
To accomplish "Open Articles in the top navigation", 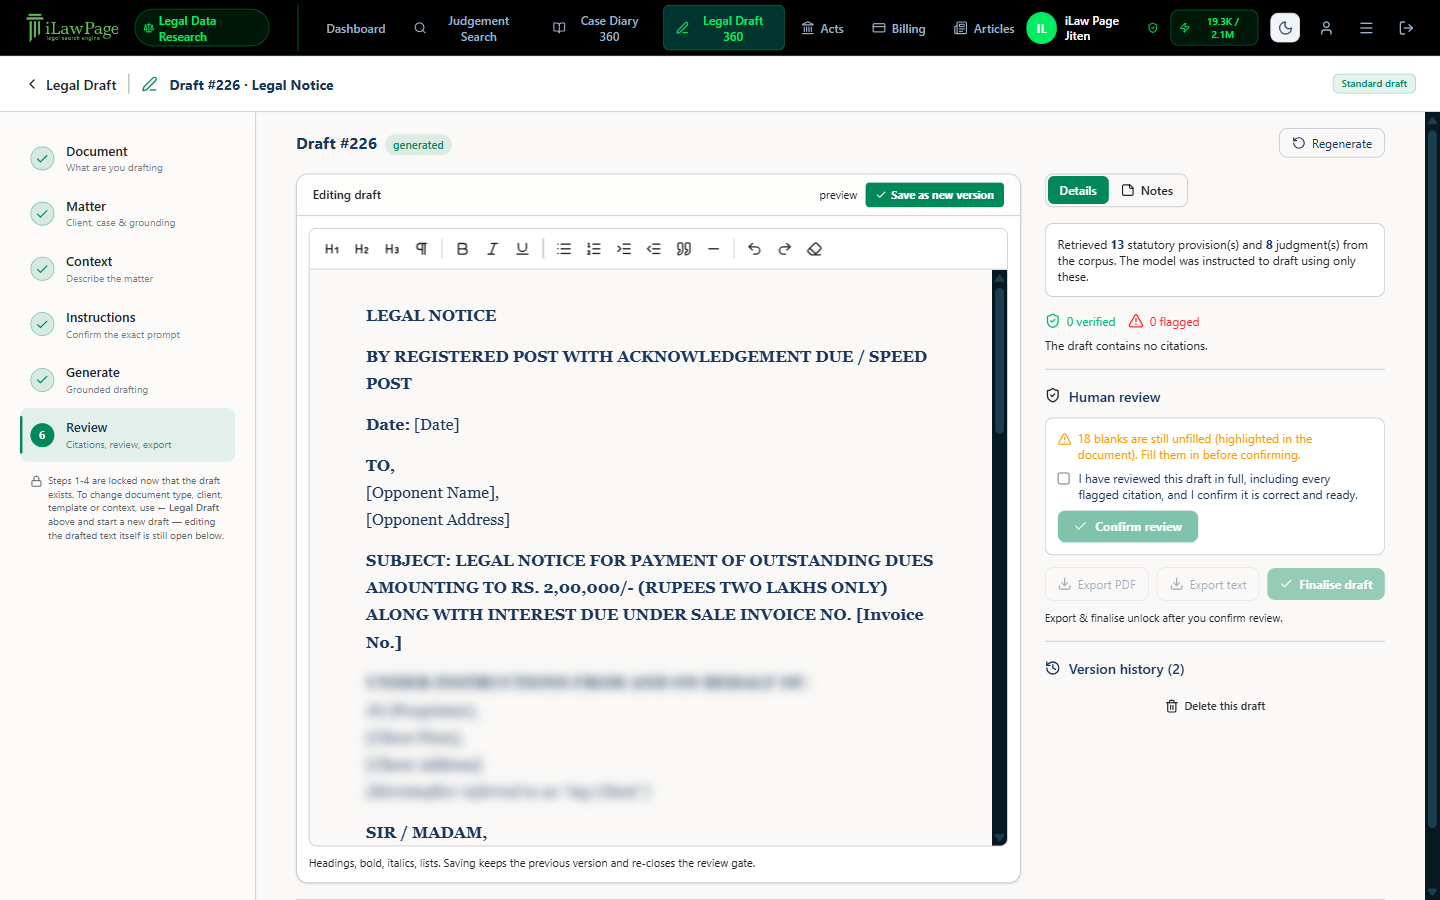I will click(x=984, y=28).
